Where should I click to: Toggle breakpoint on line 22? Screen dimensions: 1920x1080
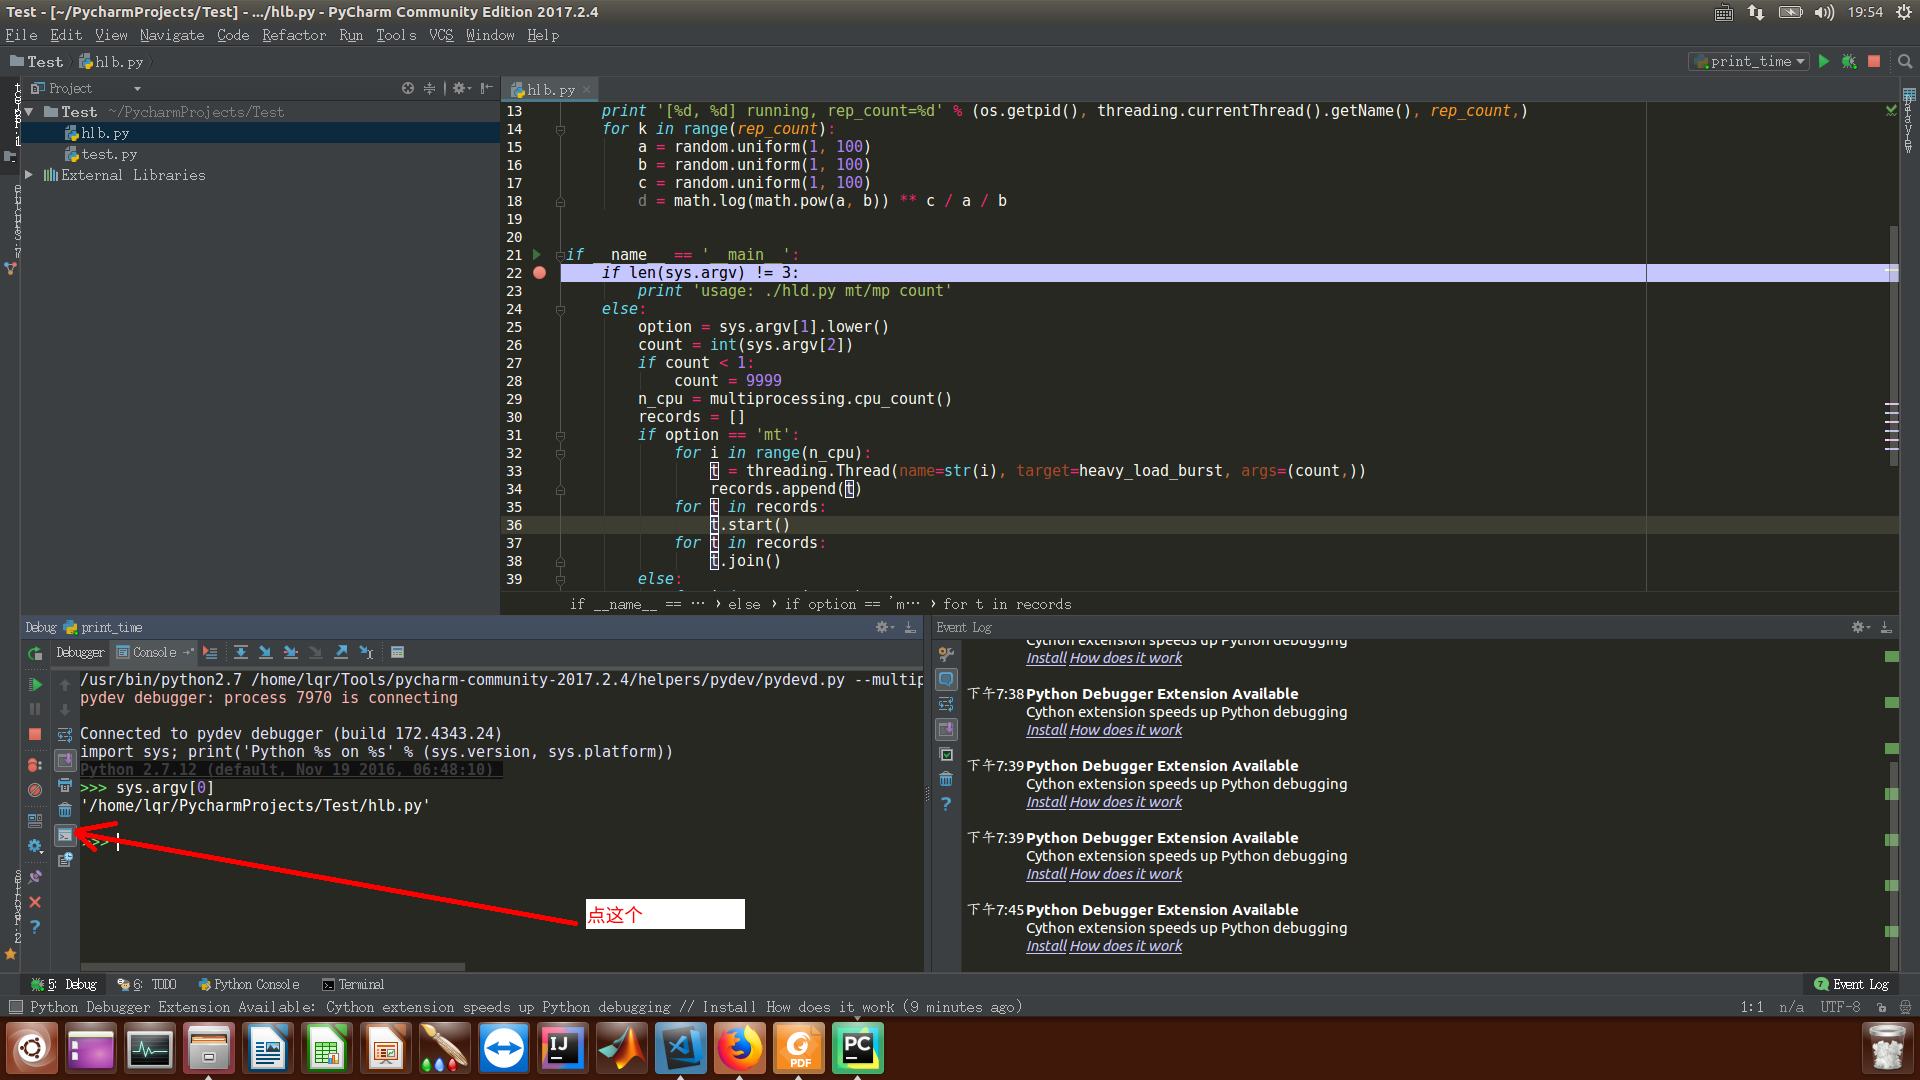coord(540,273)
